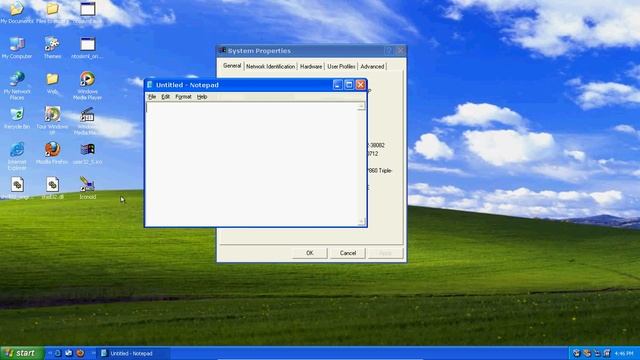640x360 pixels.
Task: Click OK in System Properties dialog
Action: (310, 253)
